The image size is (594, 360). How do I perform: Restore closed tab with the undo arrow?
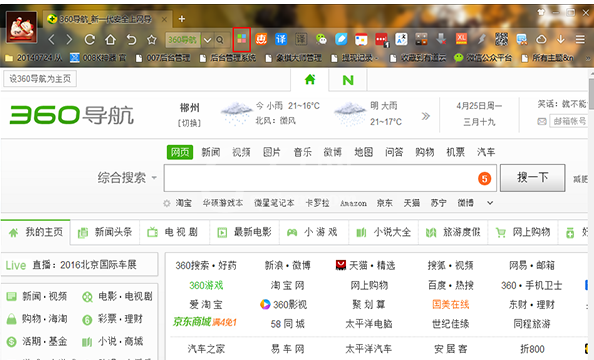[131, 39]
